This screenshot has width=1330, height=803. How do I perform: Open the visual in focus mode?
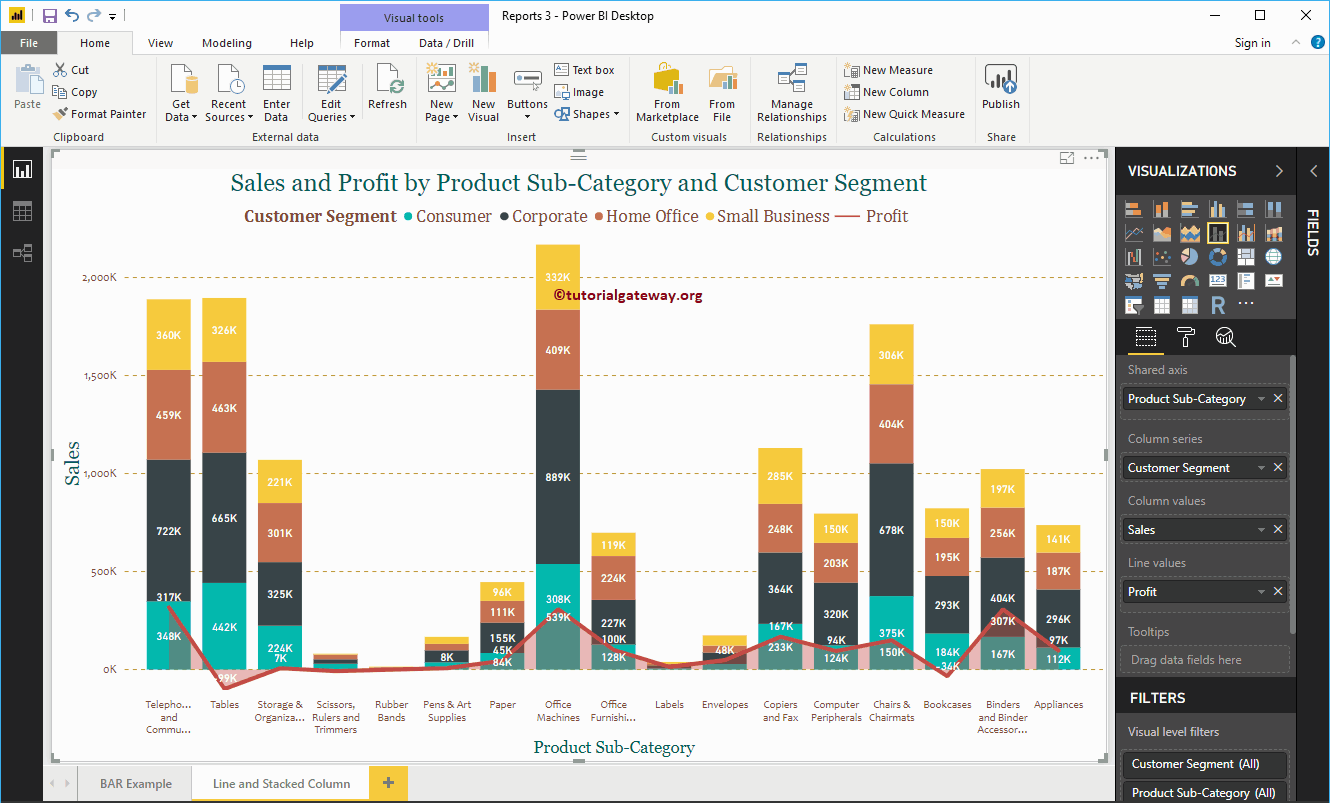pos(1068,157)
